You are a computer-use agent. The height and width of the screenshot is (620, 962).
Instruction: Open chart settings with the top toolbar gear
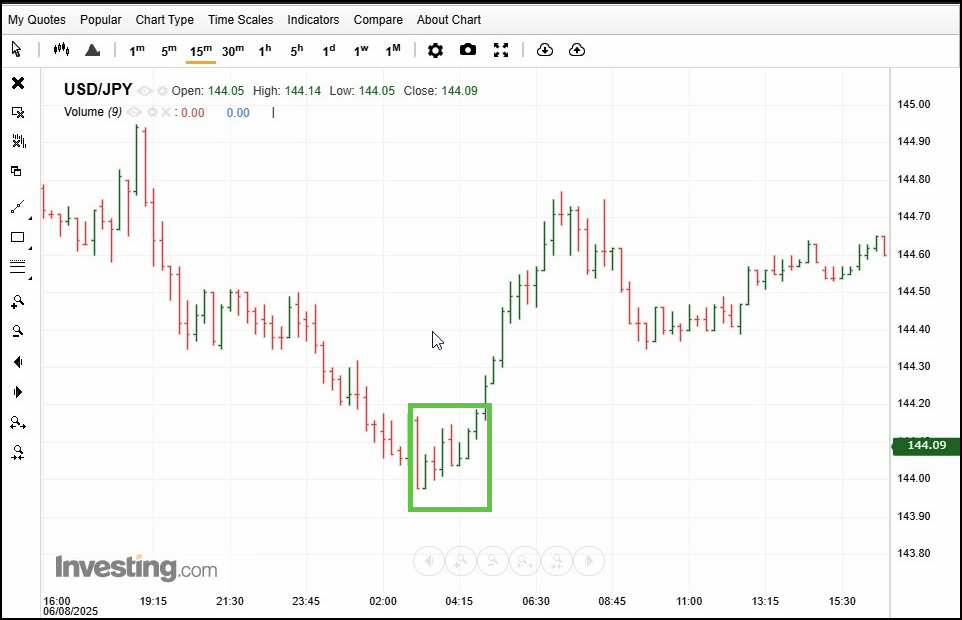[435, 50]
